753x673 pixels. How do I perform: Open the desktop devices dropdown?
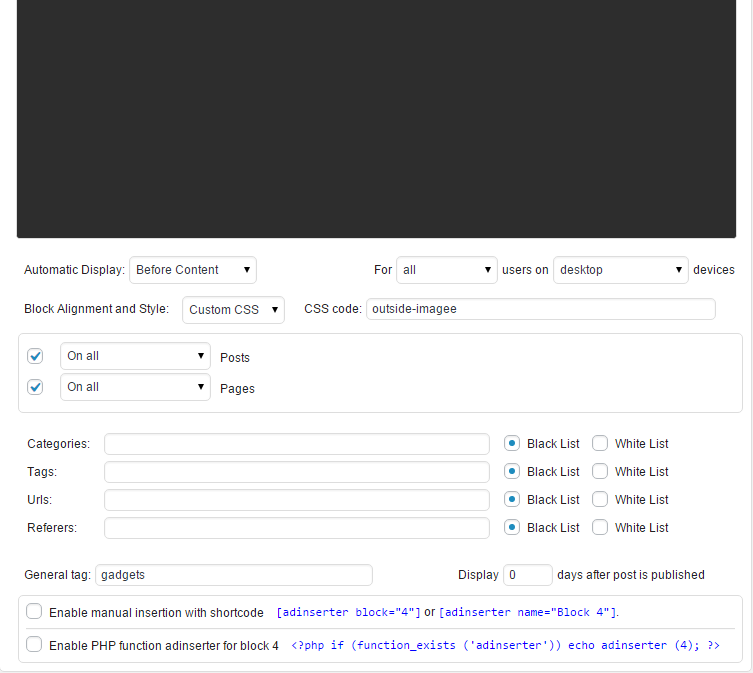(x=620, y=270)
